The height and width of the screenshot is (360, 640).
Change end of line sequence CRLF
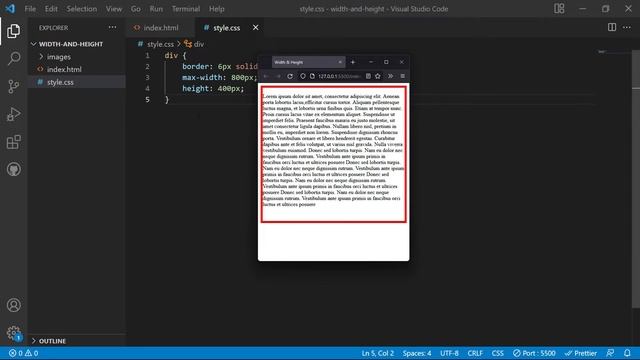(x=475, y=353)
